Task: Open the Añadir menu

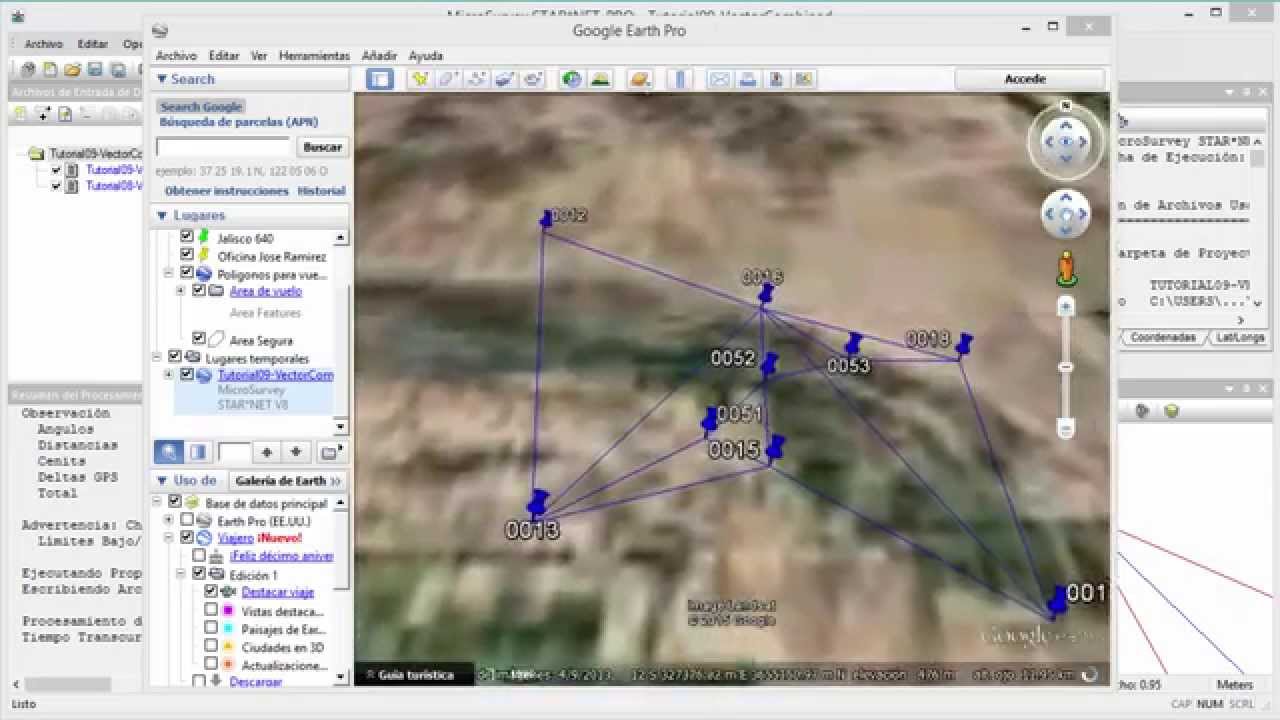Action: coord(380,56)
